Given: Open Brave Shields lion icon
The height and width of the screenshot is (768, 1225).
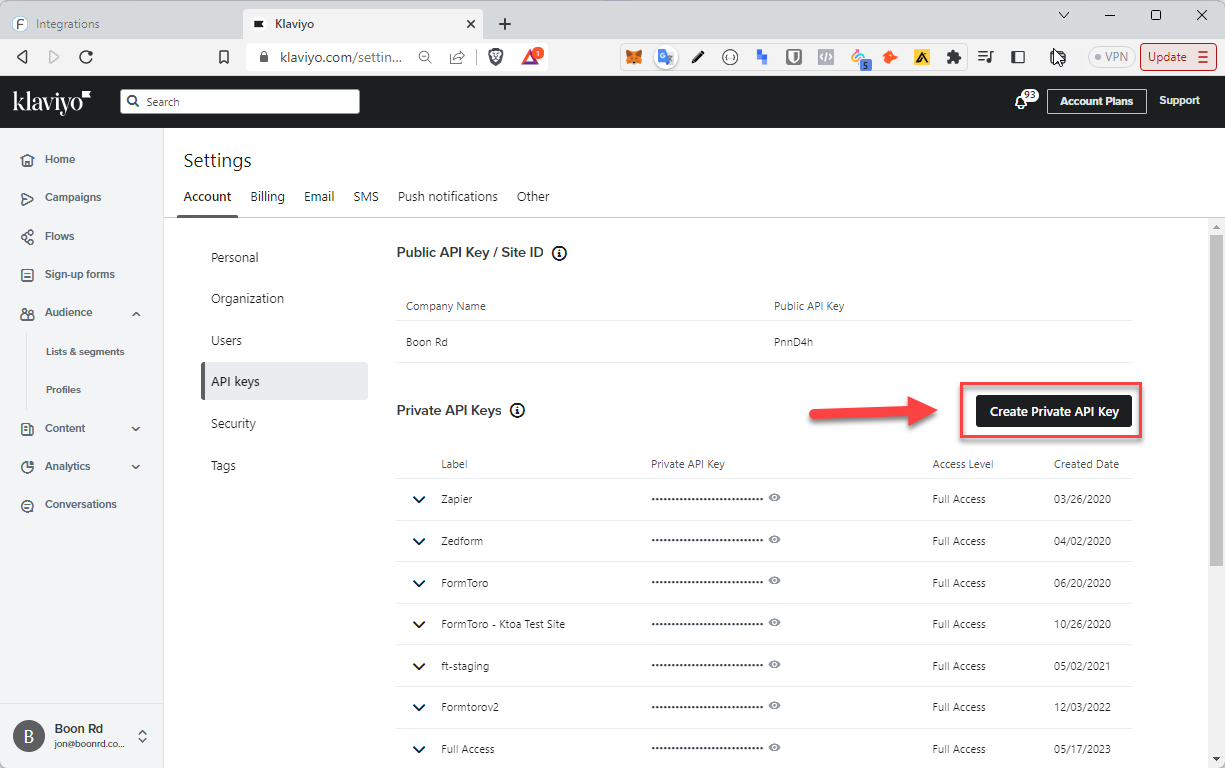Looking at the screenshot, I should (x=496, y=57).
